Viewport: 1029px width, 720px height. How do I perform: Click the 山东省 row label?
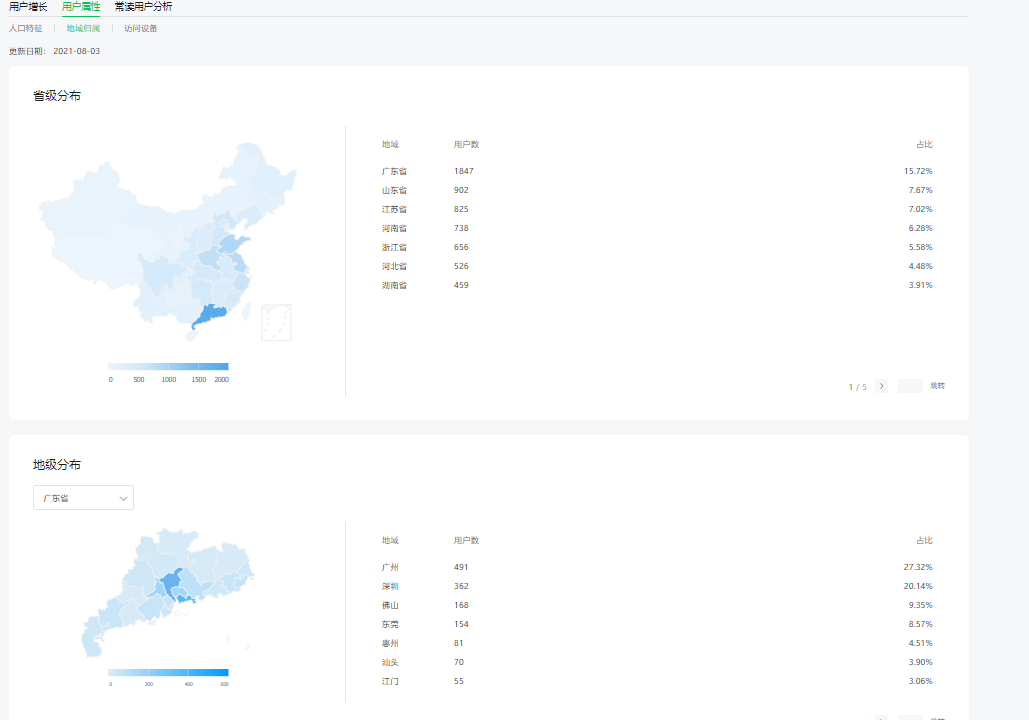(x=394, y=190)
